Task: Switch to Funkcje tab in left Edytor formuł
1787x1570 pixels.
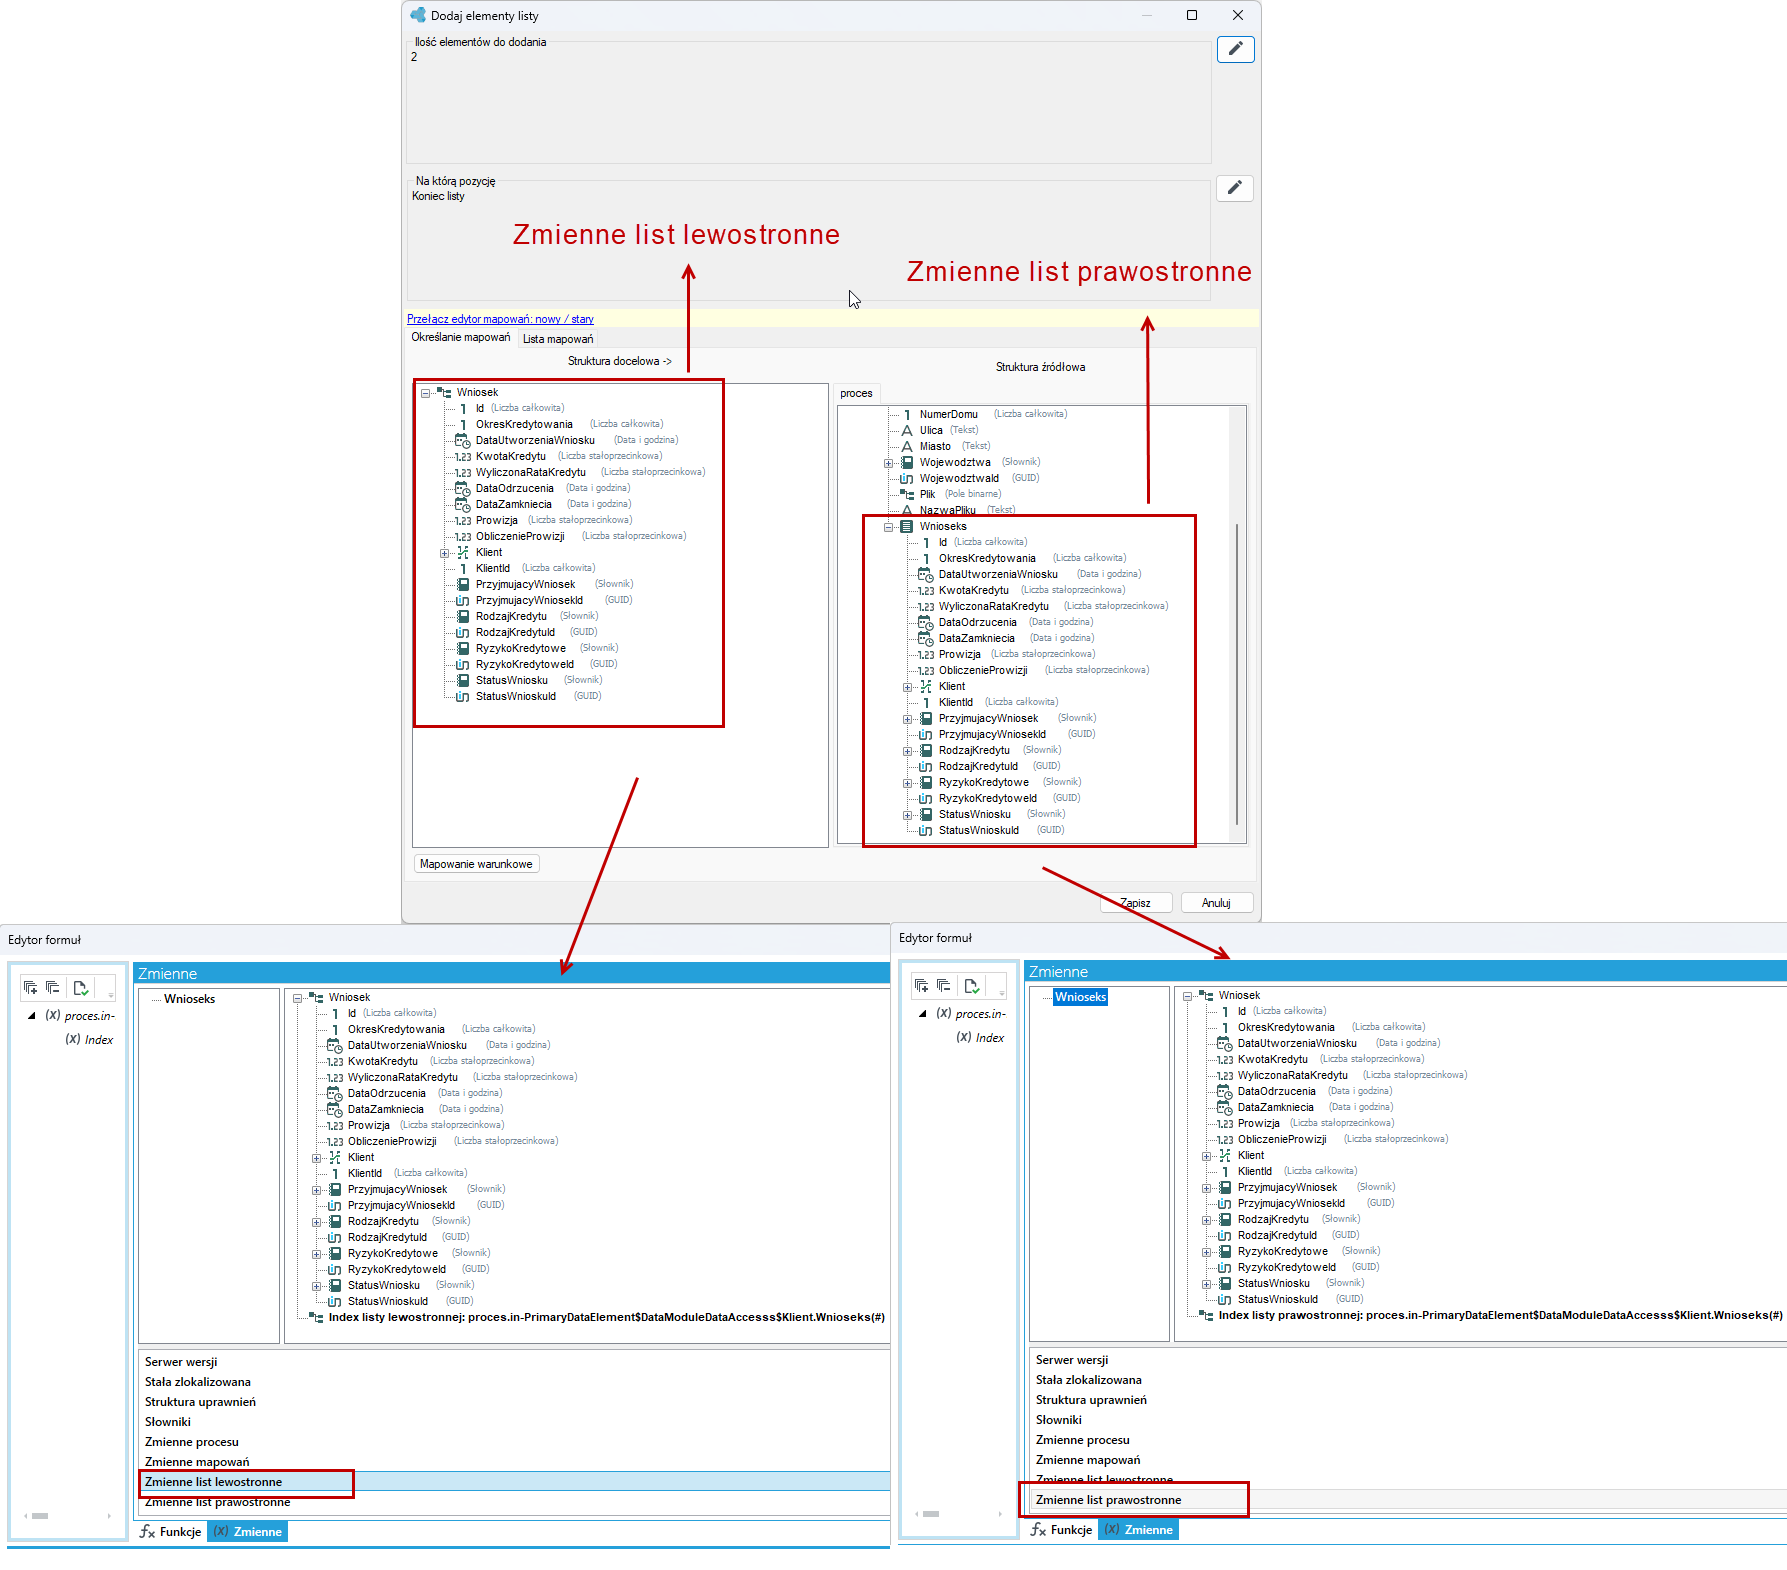Action: 171,1532
